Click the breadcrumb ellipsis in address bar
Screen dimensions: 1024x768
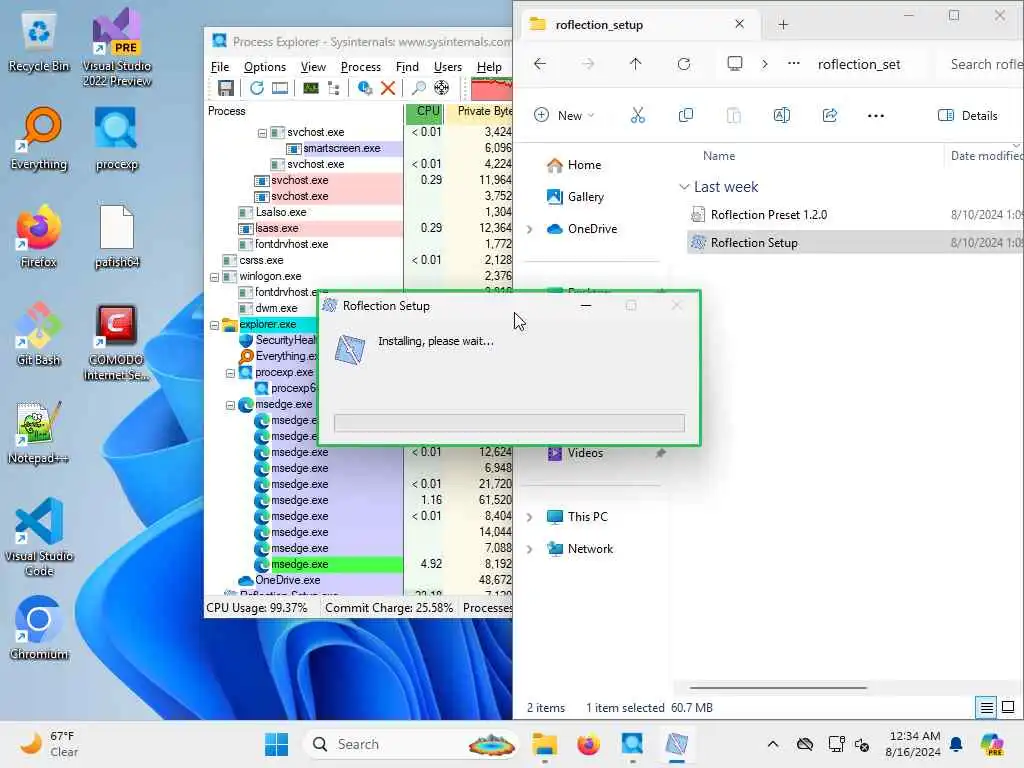click(x=793, y=64)
